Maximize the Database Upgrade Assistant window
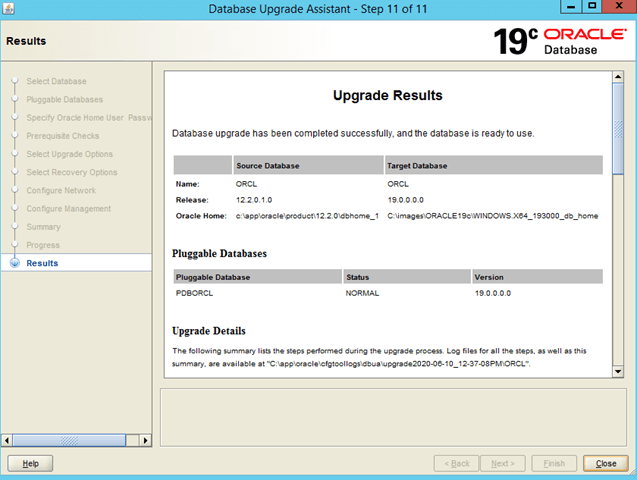 point(593,9)
